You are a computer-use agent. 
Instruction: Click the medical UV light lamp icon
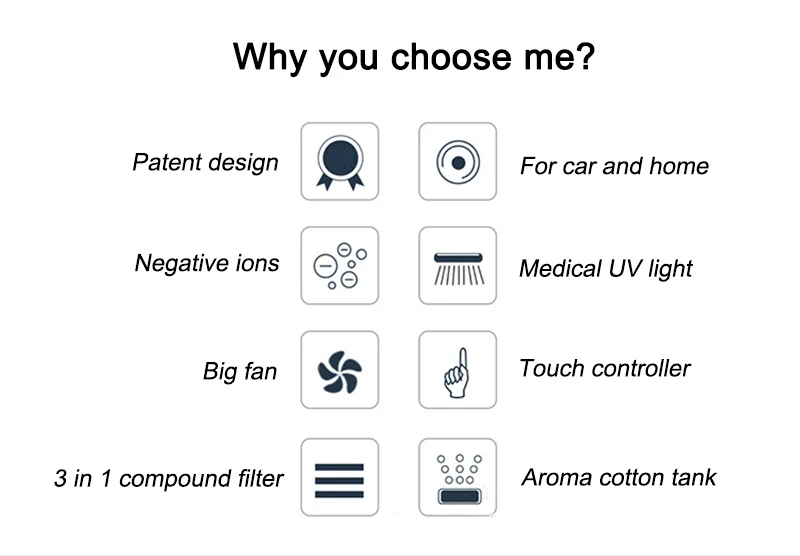pyautogui.click(x=458, y=266)
